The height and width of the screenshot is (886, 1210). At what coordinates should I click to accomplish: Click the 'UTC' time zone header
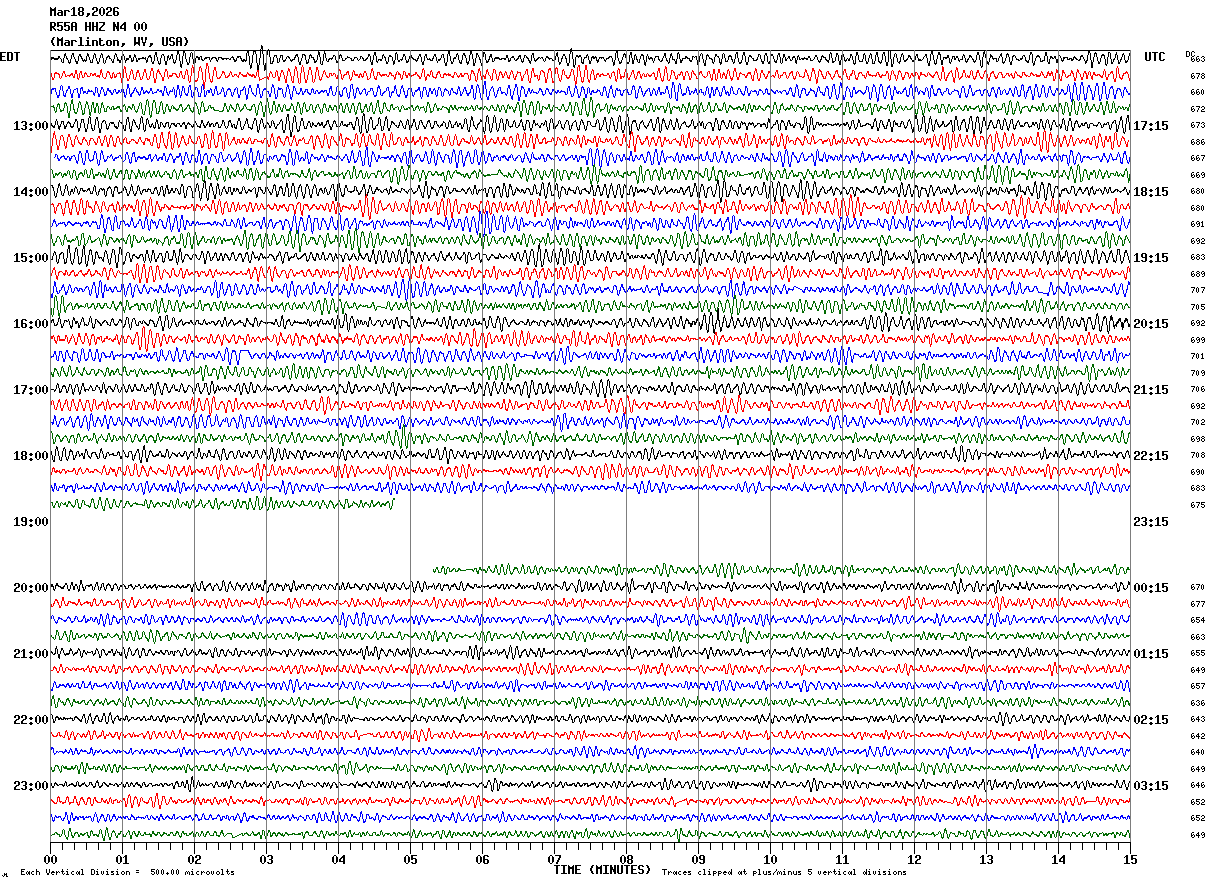(1155, 57)
